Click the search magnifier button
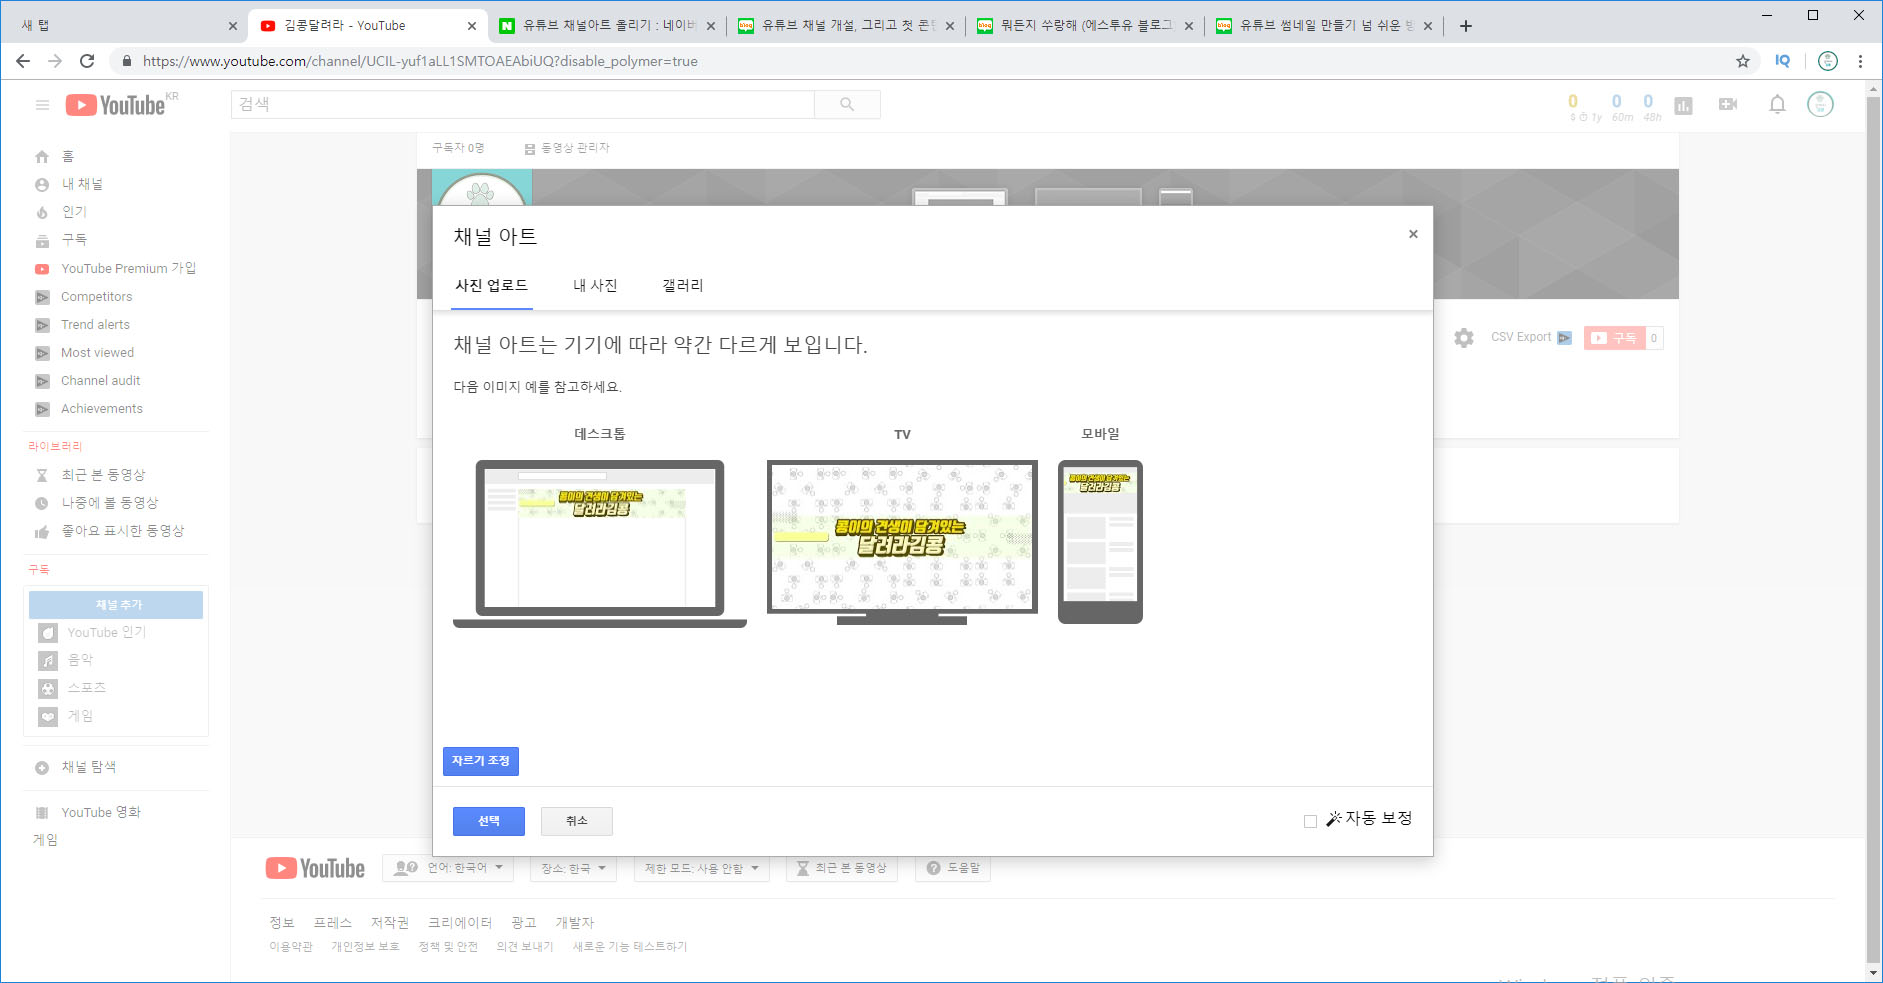Viewport: 1883px width, 983px height. click(x=847, y=104)
